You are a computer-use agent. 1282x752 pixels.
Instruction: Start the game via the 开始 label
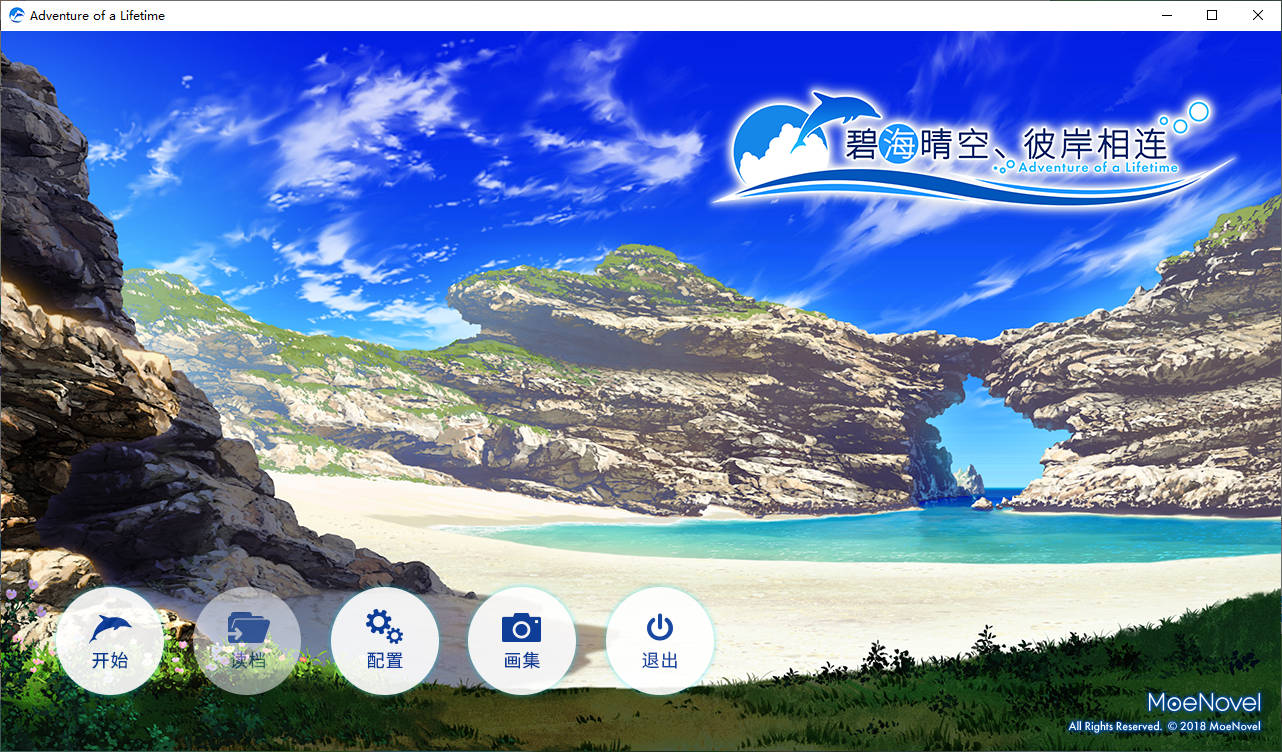(110, 660)
